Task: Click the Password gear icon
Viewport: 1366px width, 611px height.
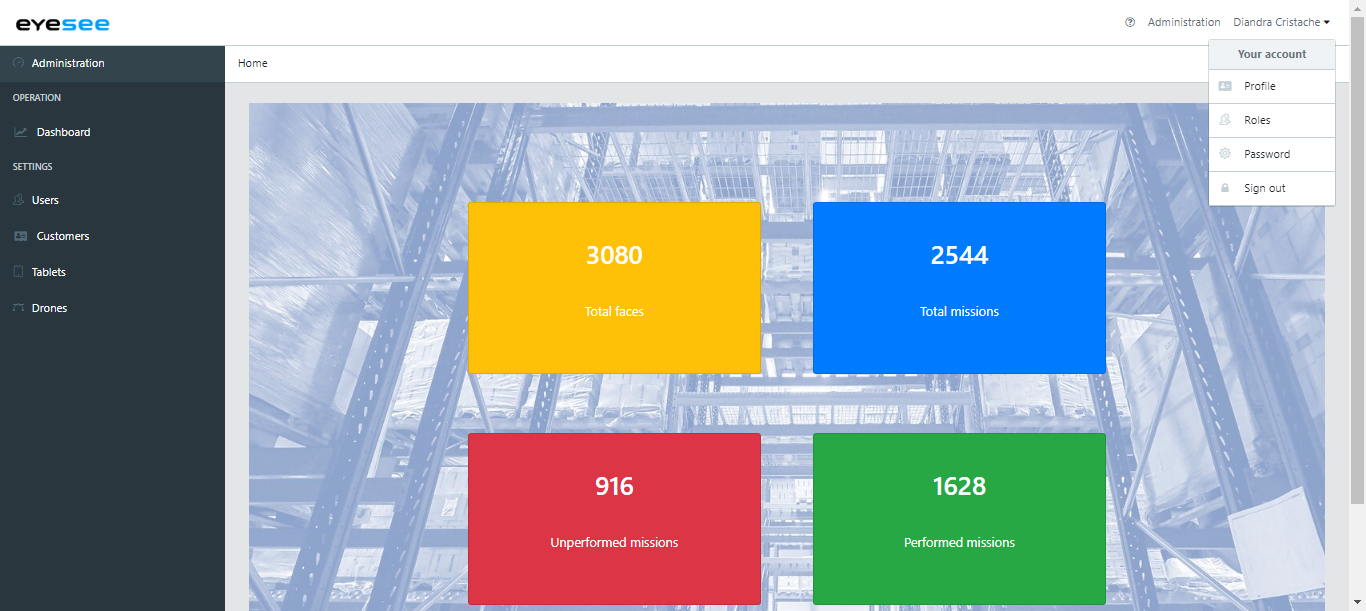Action: 1225,154
